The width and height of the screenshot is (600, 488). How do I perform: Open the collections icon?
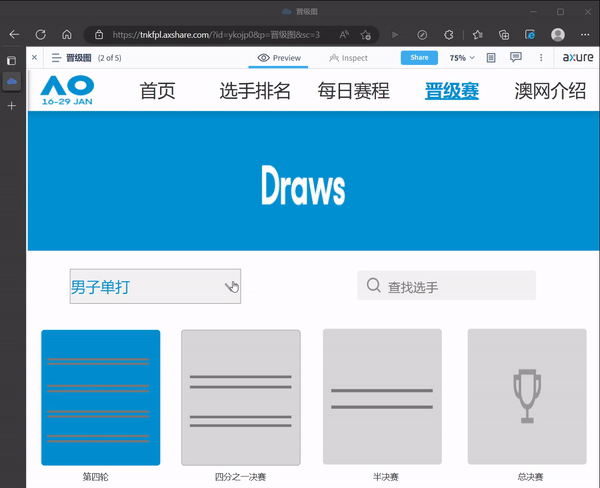[504, 35]
